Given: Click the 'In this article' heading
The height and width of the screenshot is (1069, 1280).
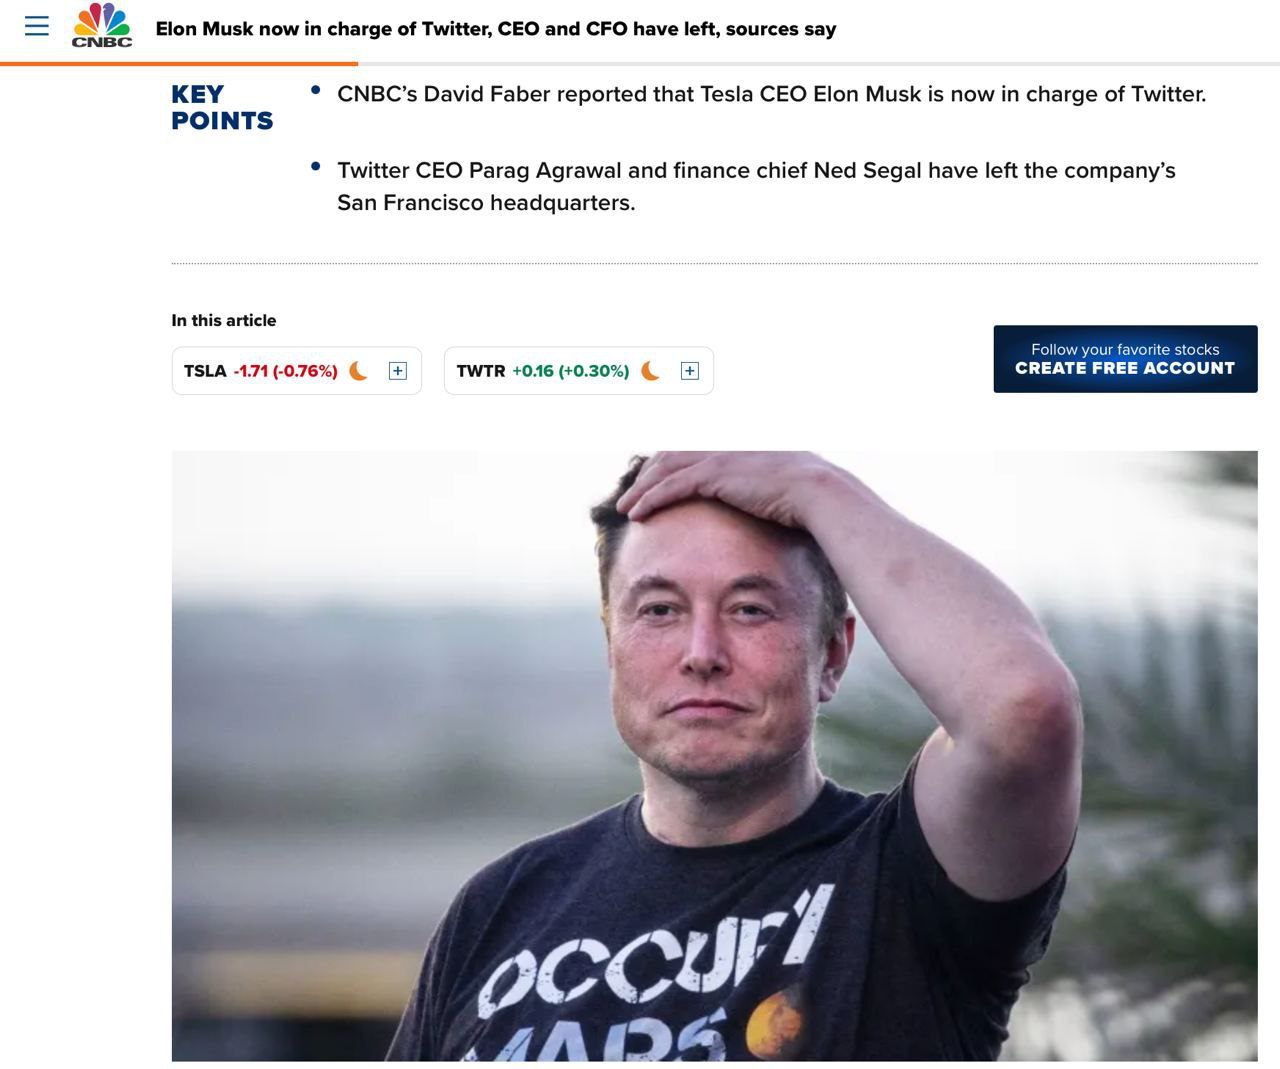Looking at the screenshot, I should coord(224,320).
